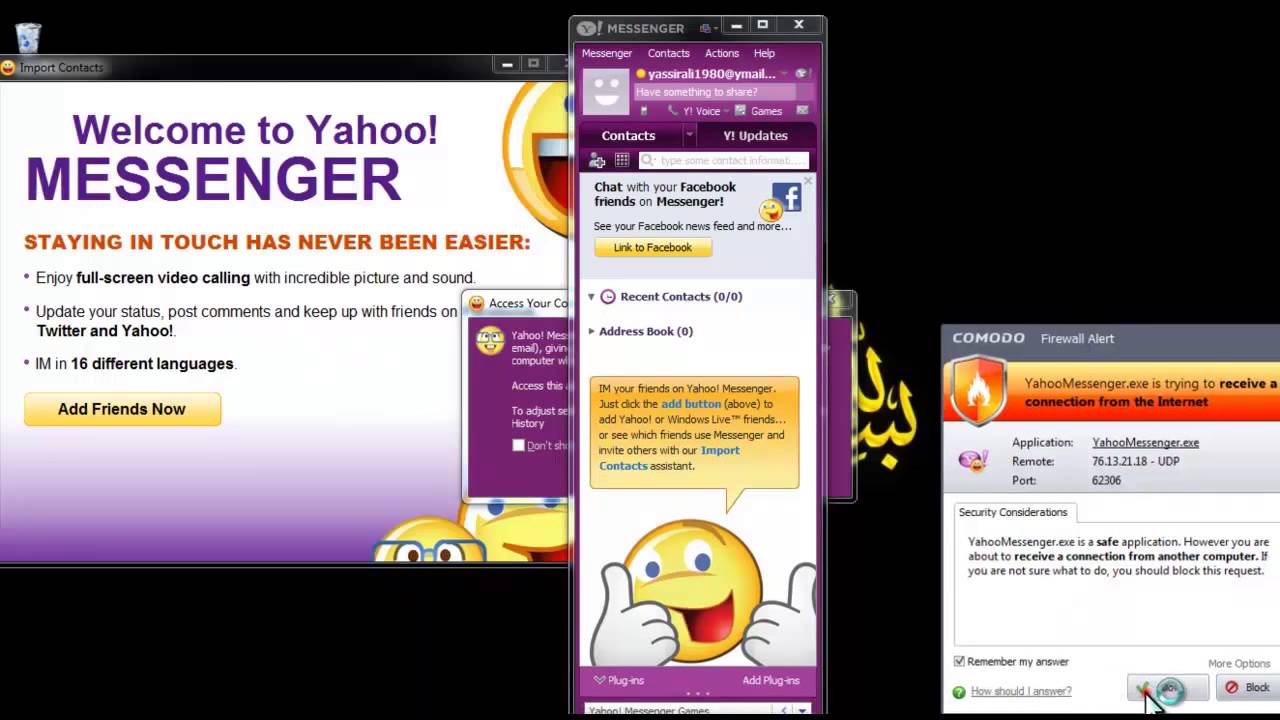The image size is (1280, 720).
Task: Click the Import Contacts window smiley icon
Action: click(8, 67)
